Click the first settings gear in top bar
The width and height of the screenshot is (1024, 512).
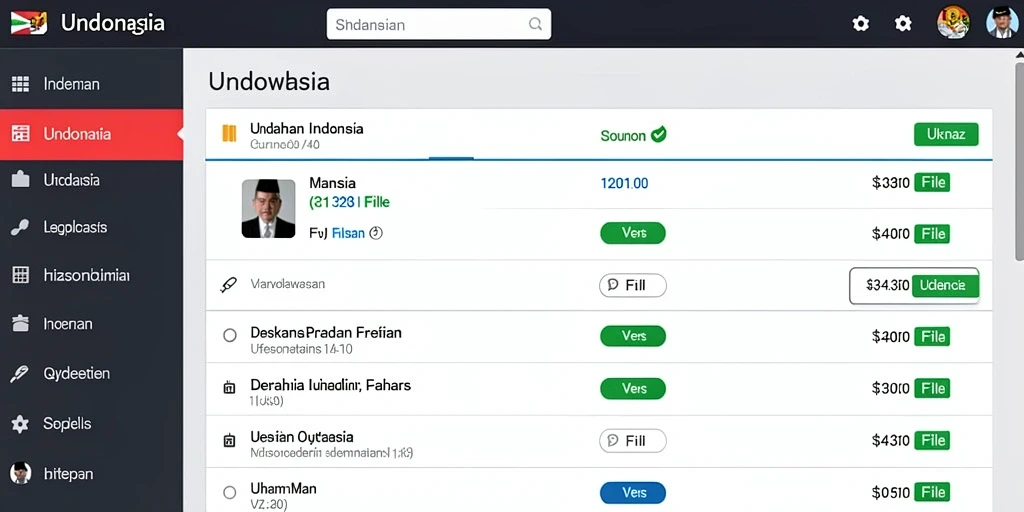(x=861, y=24)
